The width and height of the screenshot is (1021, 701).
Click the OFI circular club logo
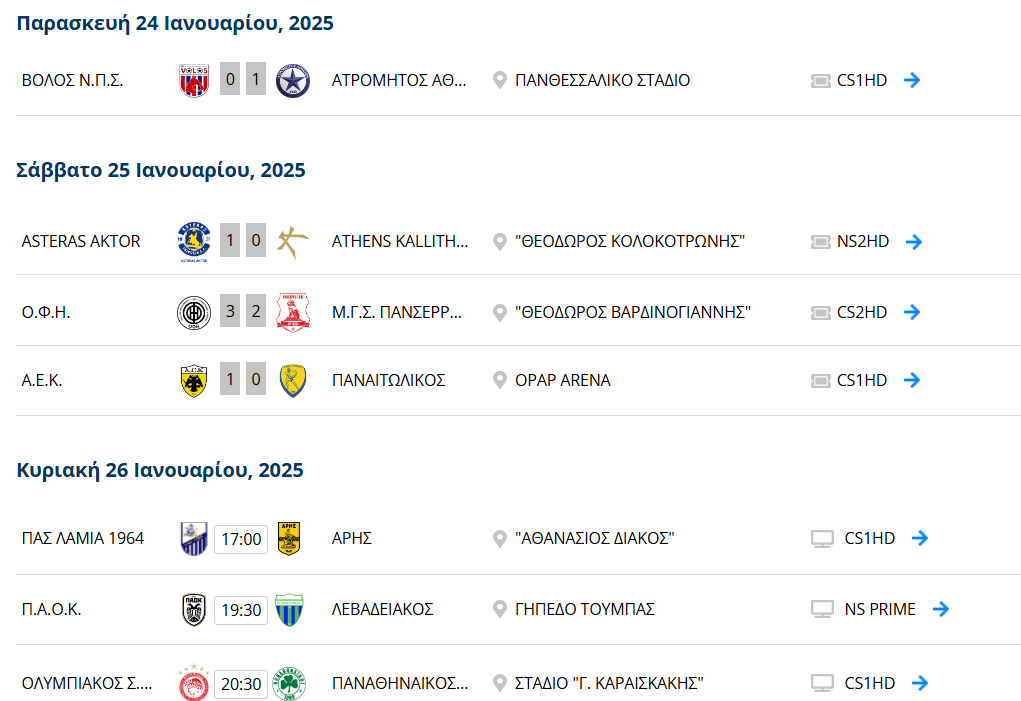click(194, 312)
